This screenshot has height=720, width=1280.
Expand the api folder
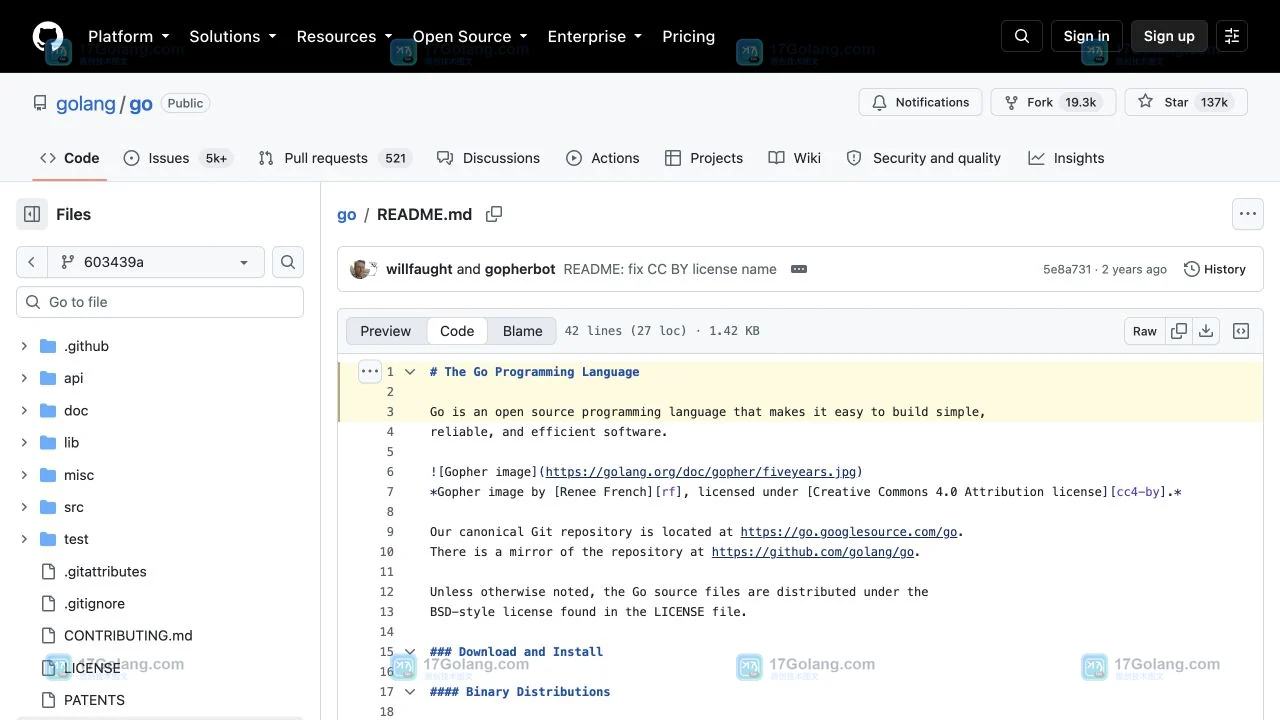(24, 378)
